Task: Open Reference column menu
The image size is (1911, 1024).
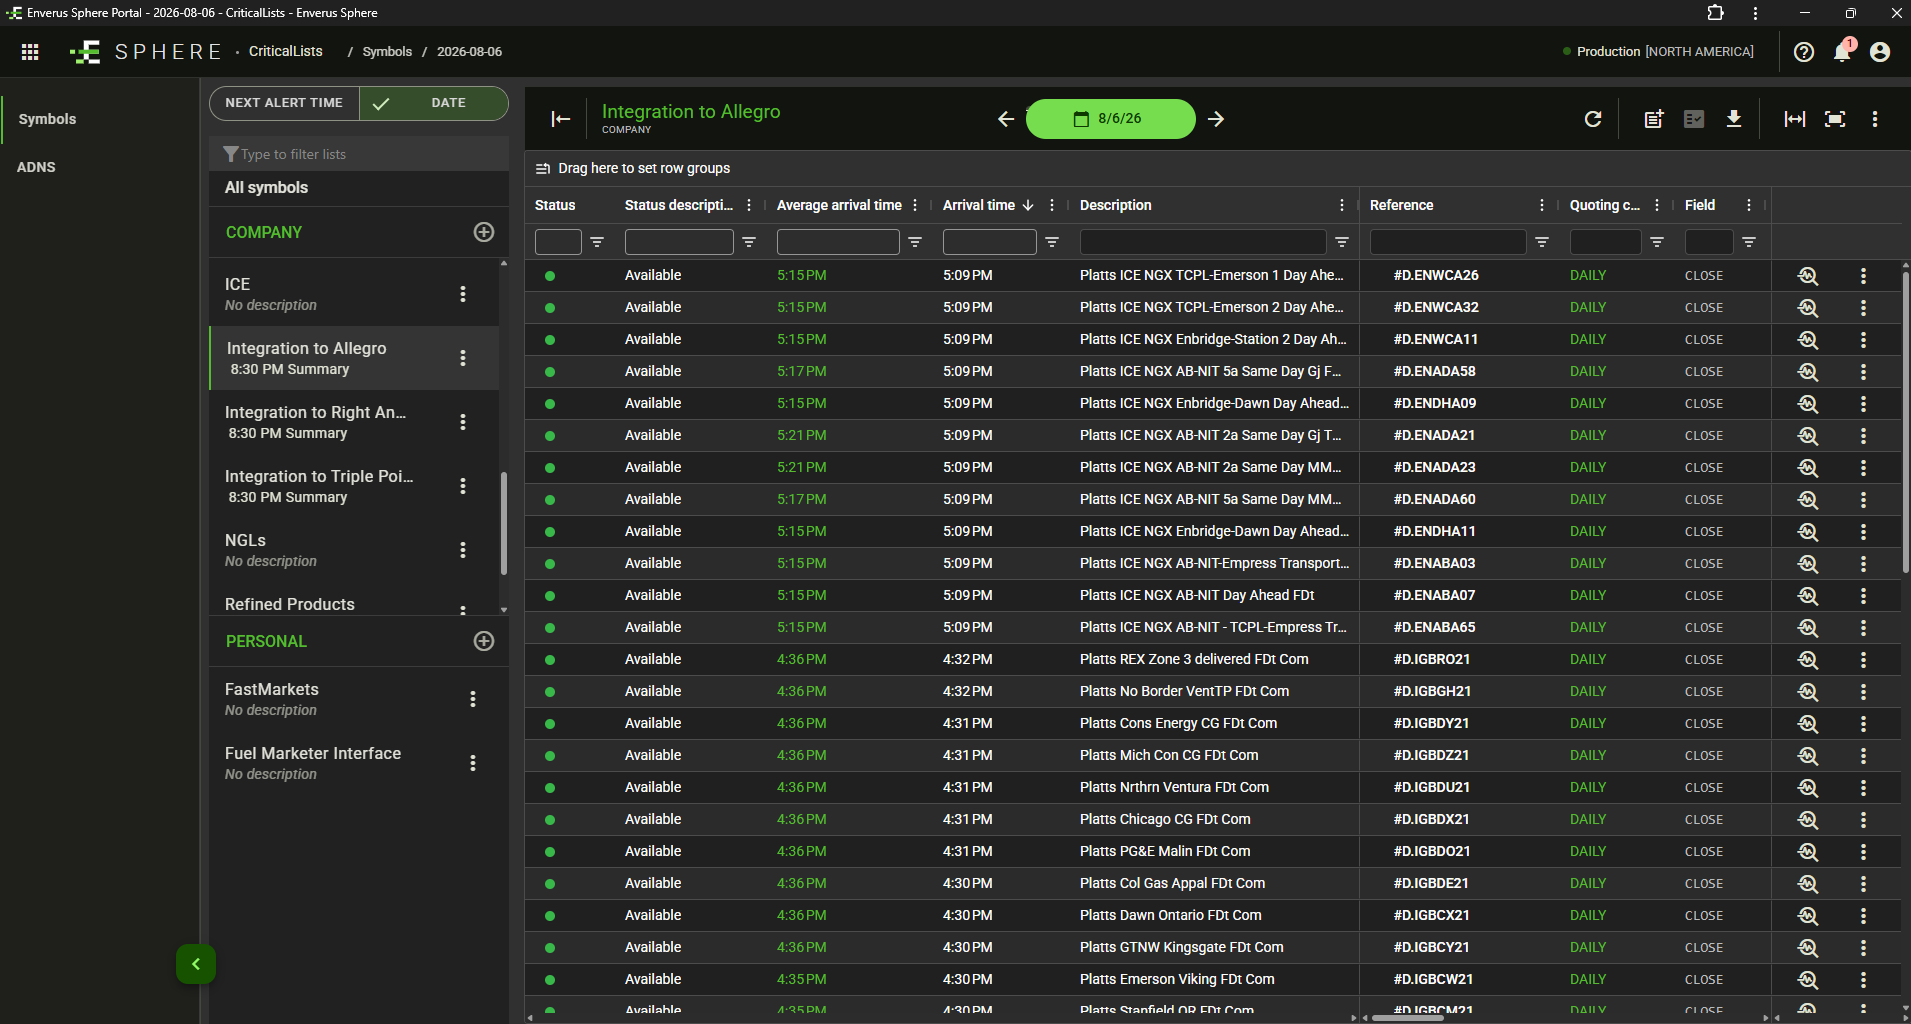Action: pos(1542,205)
